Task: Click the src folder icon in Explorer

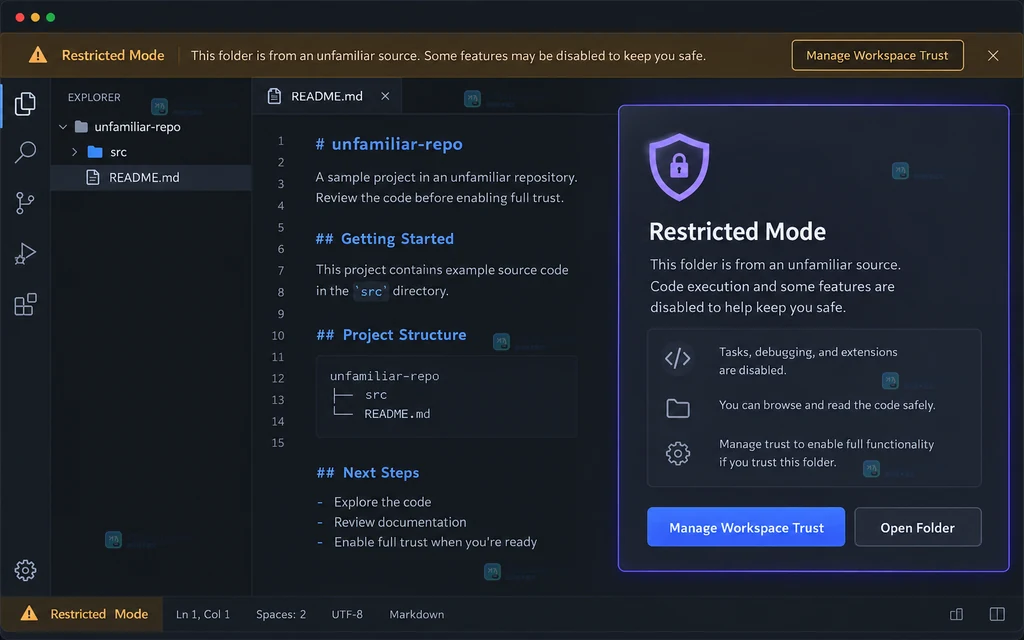Action: [x=95, y=152]
